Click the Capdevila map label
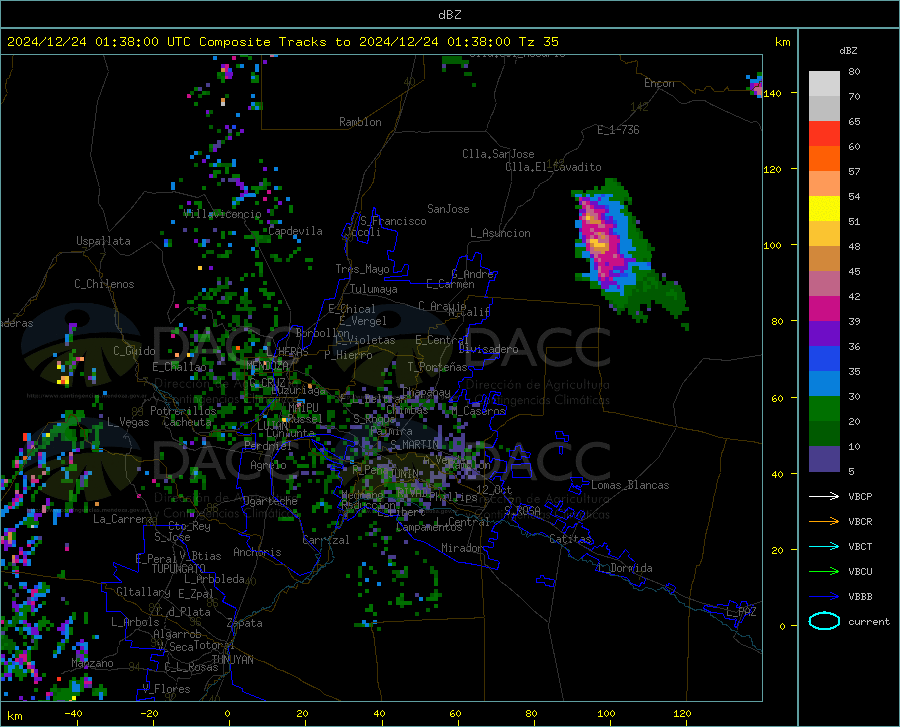This screenshot has height=727, width=900. (x=296, y=231)
